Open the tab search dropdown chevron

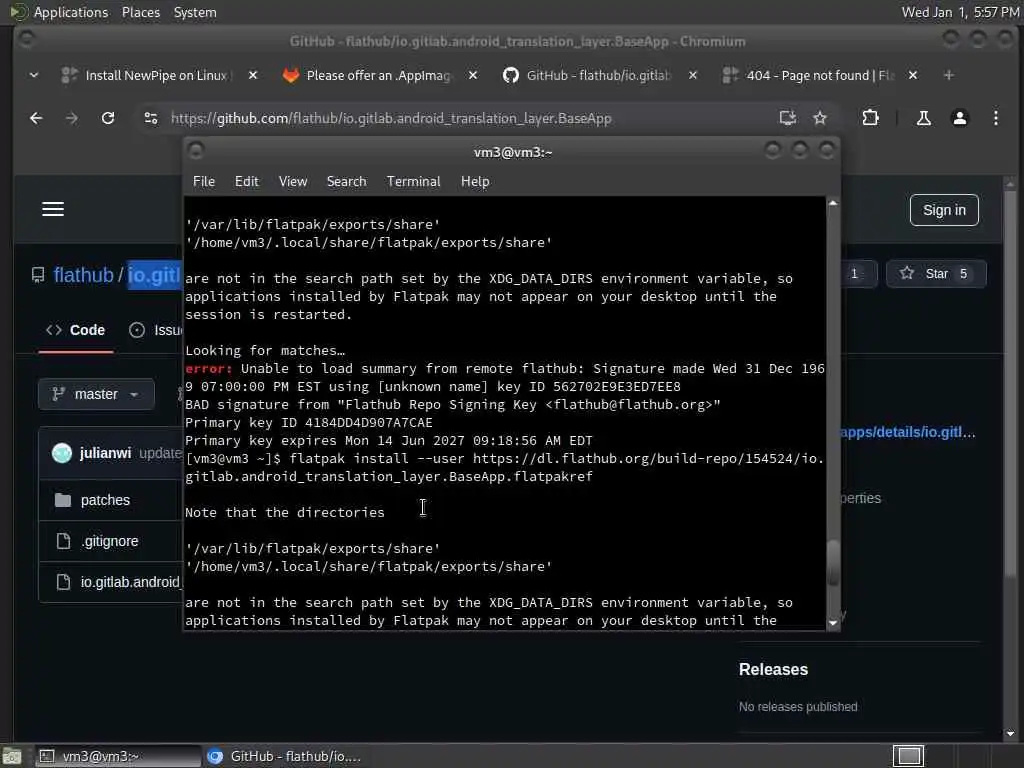[x=34, y=76]
